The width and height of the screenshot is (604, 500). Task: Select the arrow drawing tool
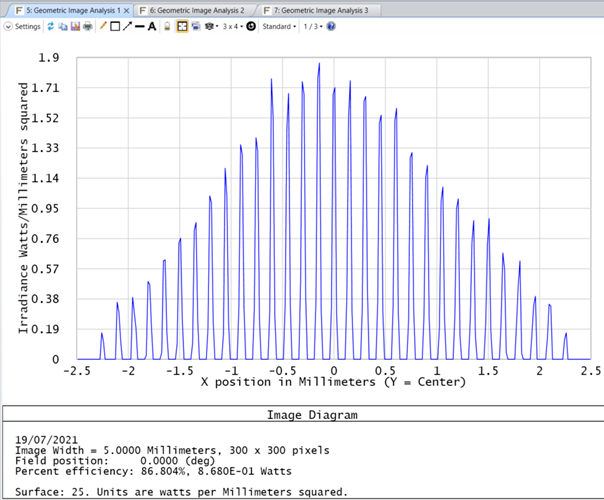(127, 27)
